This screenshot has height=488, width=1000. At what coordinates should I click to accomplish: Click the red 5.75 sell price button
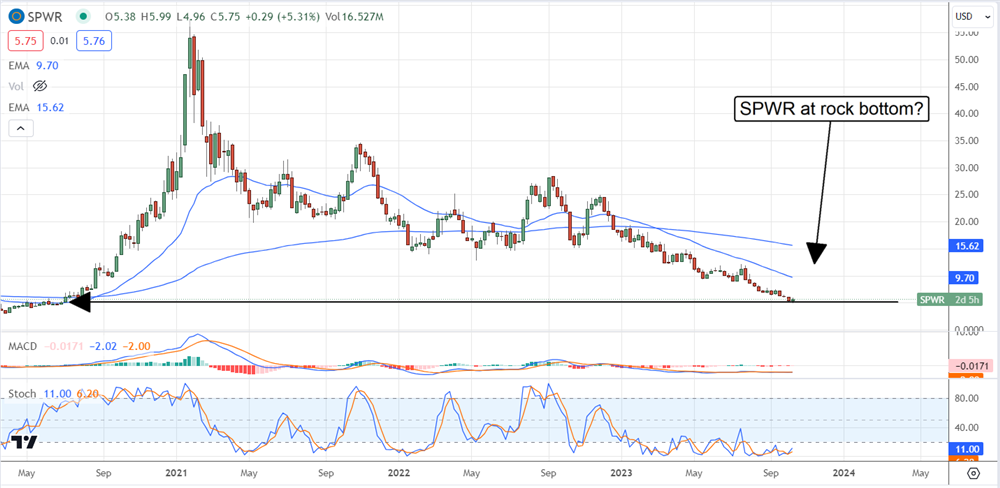click(x=22, y=41)
